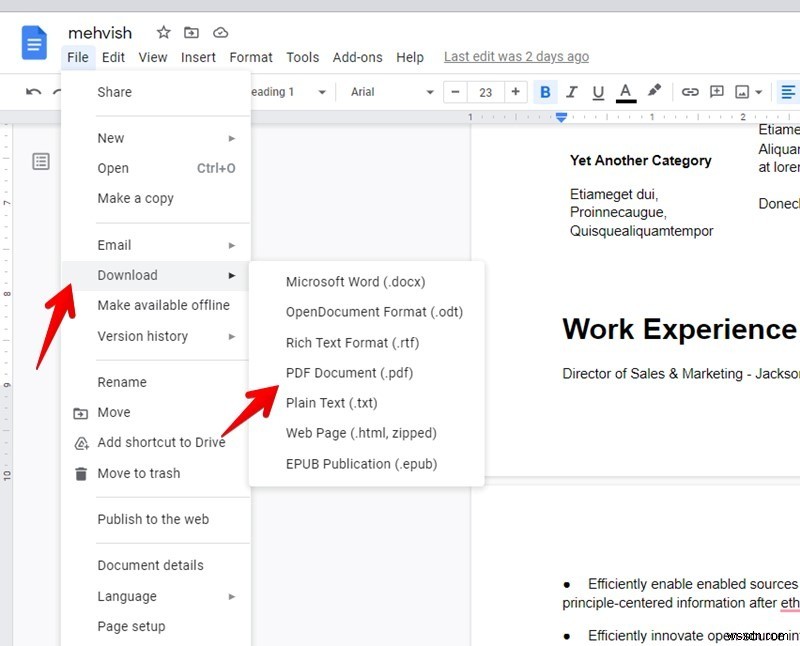Image resolution: width=800 pixels, height=646 pixels.
Task: Insert a link with chain icon
Action: pos(690,92)
